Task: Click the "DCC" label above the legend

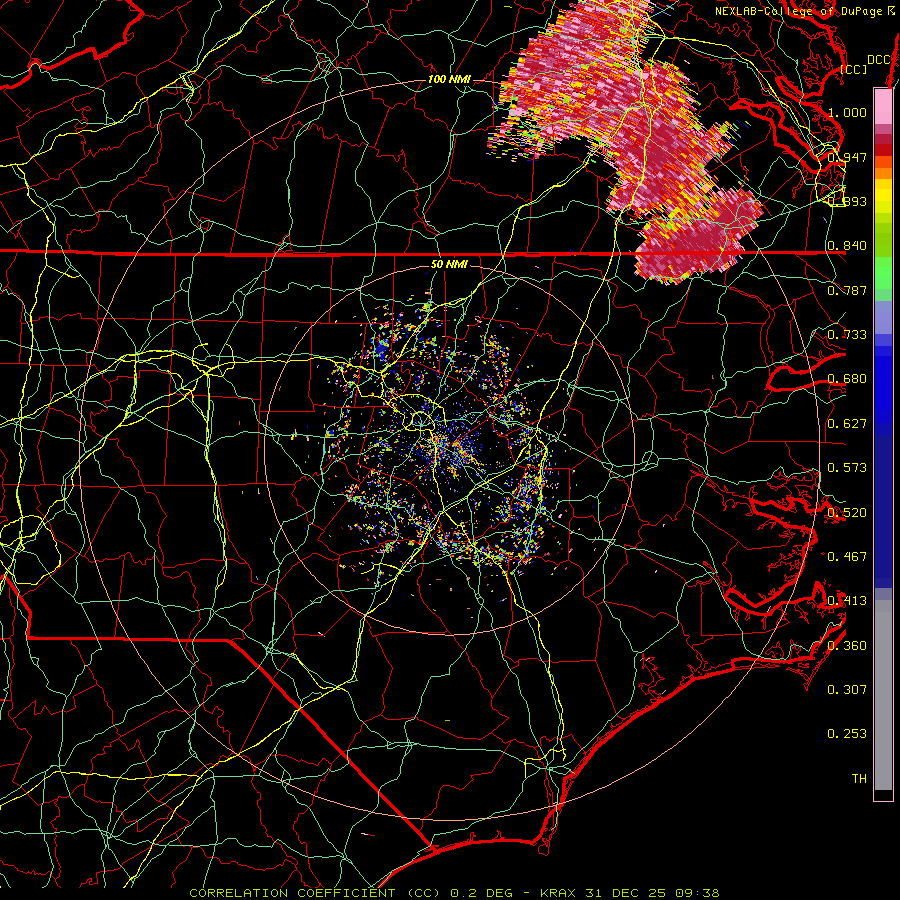Action: (x=879, y=60)
